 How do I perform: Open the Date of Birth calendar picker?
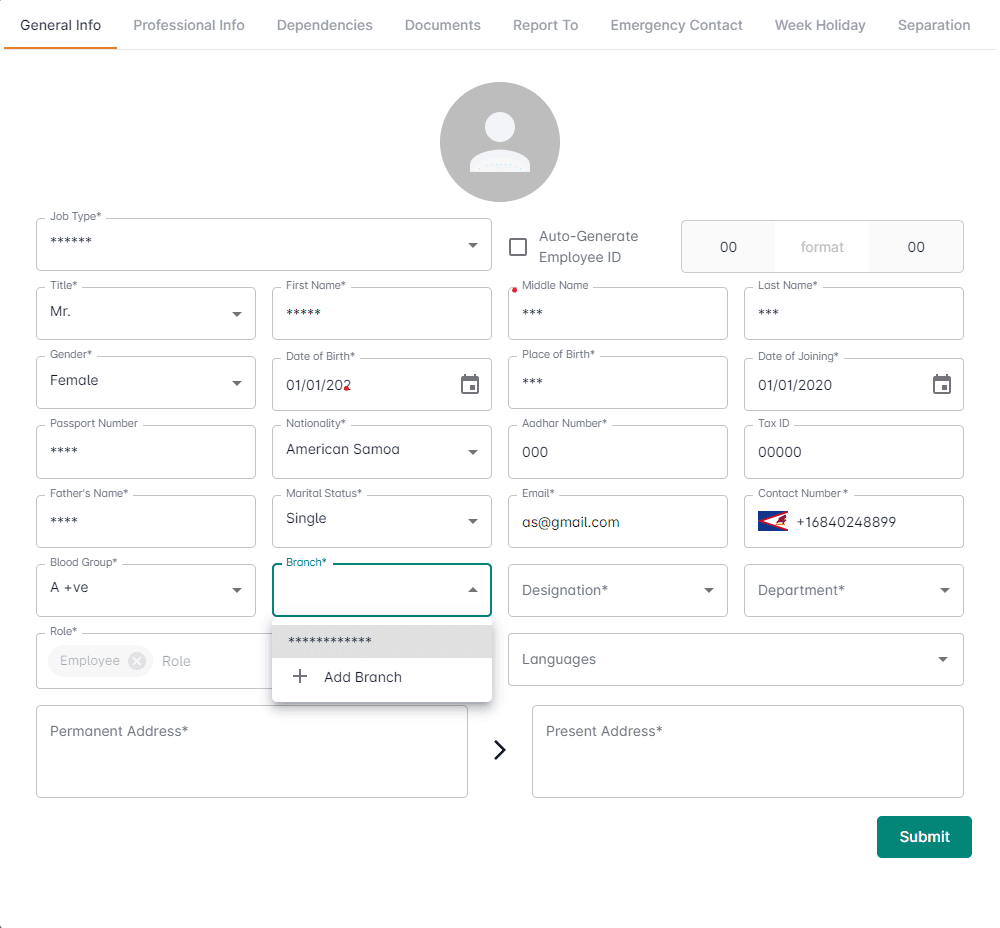[470, 385]
